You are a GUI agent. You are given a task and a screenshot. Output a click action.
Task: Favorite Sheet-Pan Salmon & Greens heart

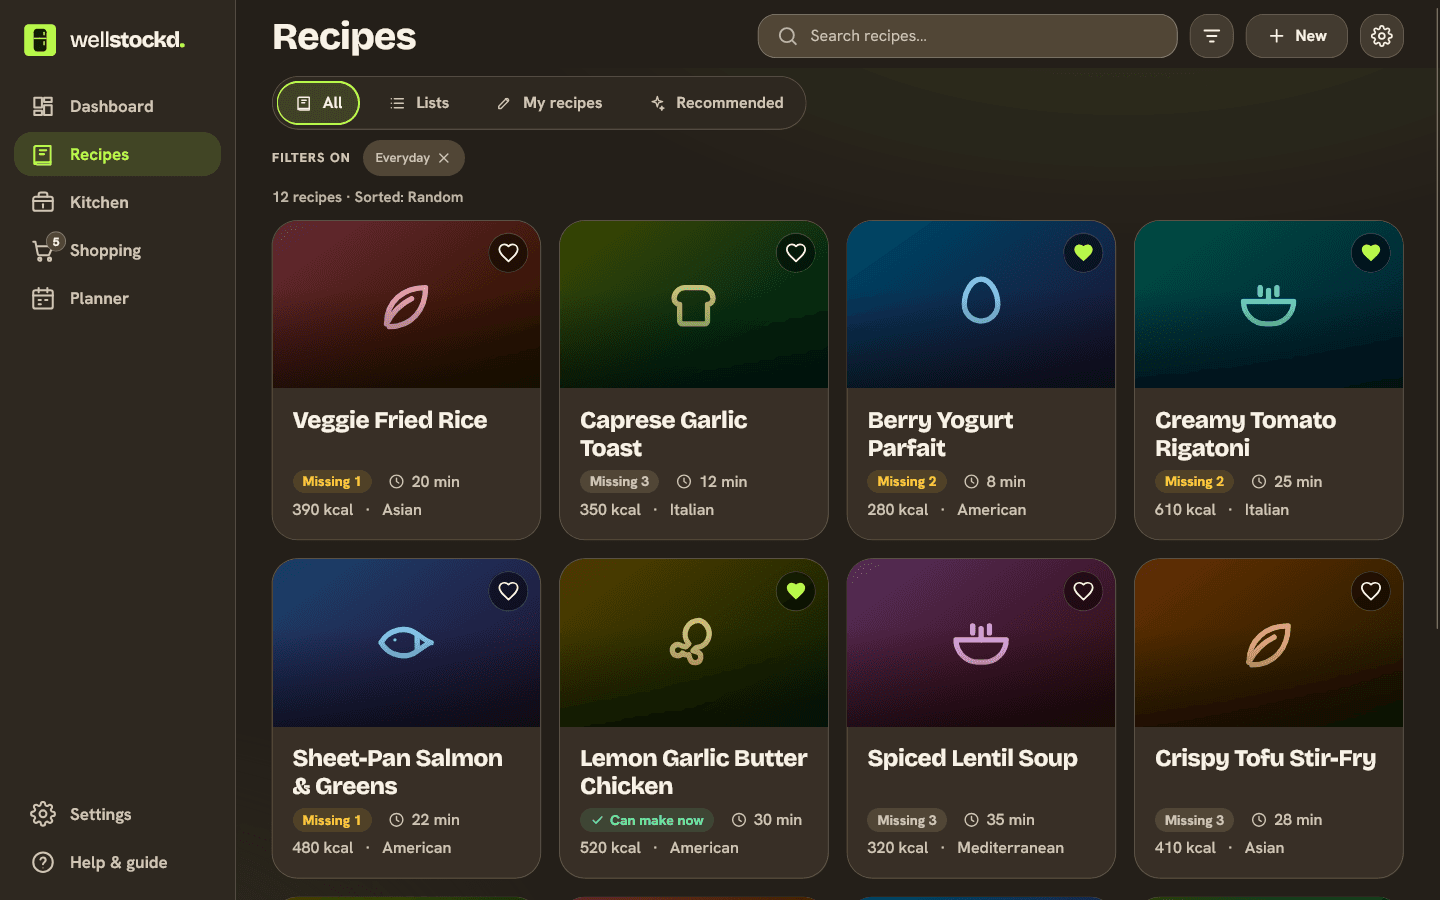tap(508, 591)
